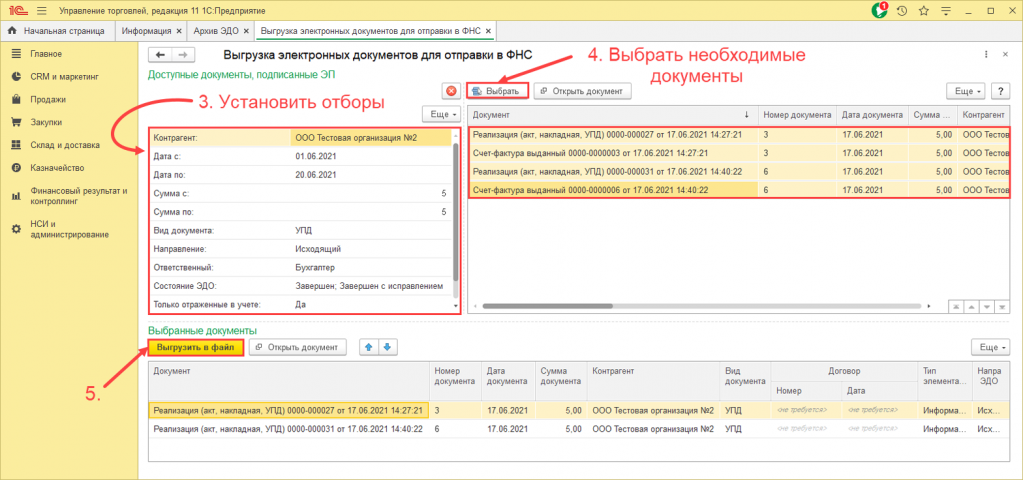Click the filter list vertical scrollbar

(x=455, y=212)
